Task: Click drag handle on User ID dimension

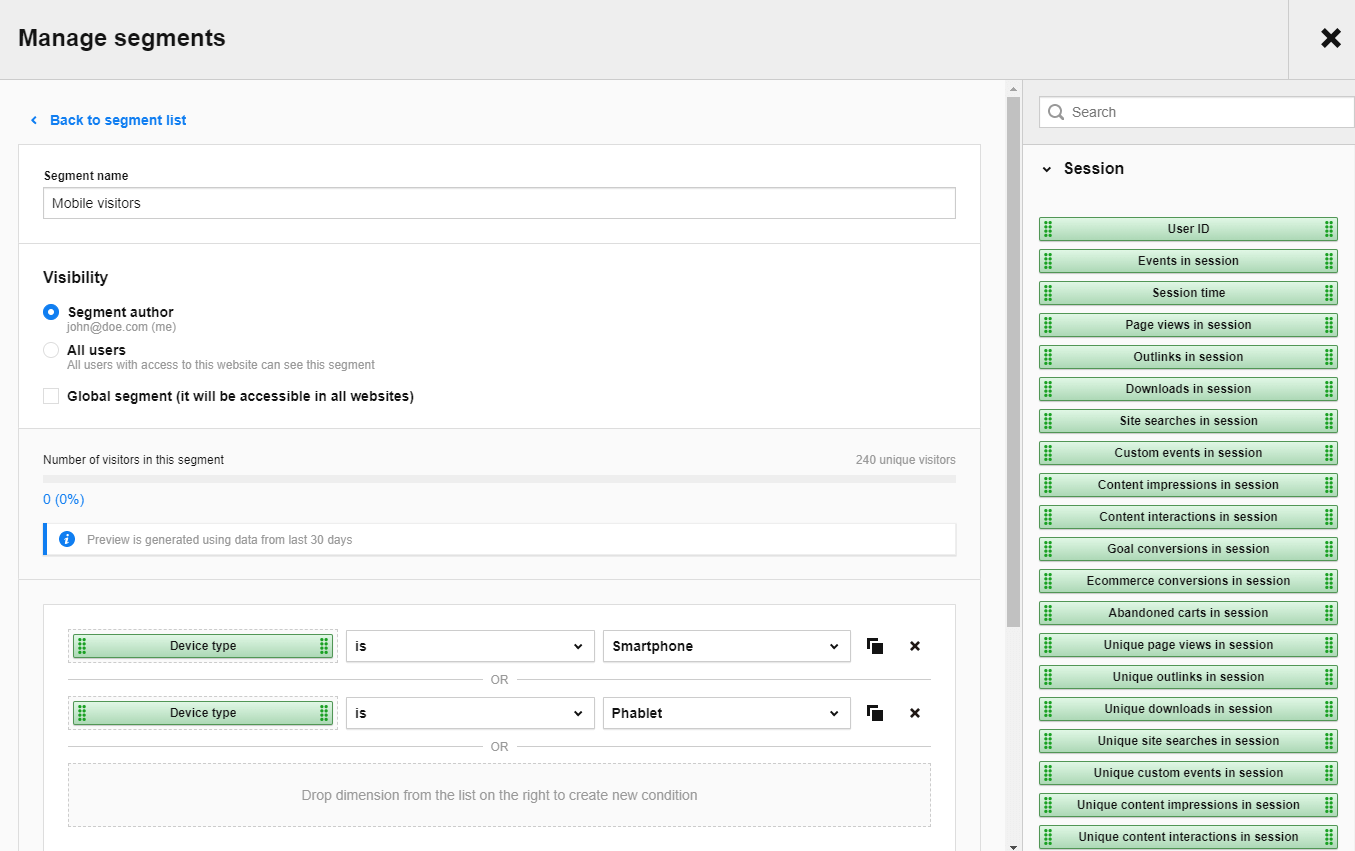Action: click(x=1048, y=229)
